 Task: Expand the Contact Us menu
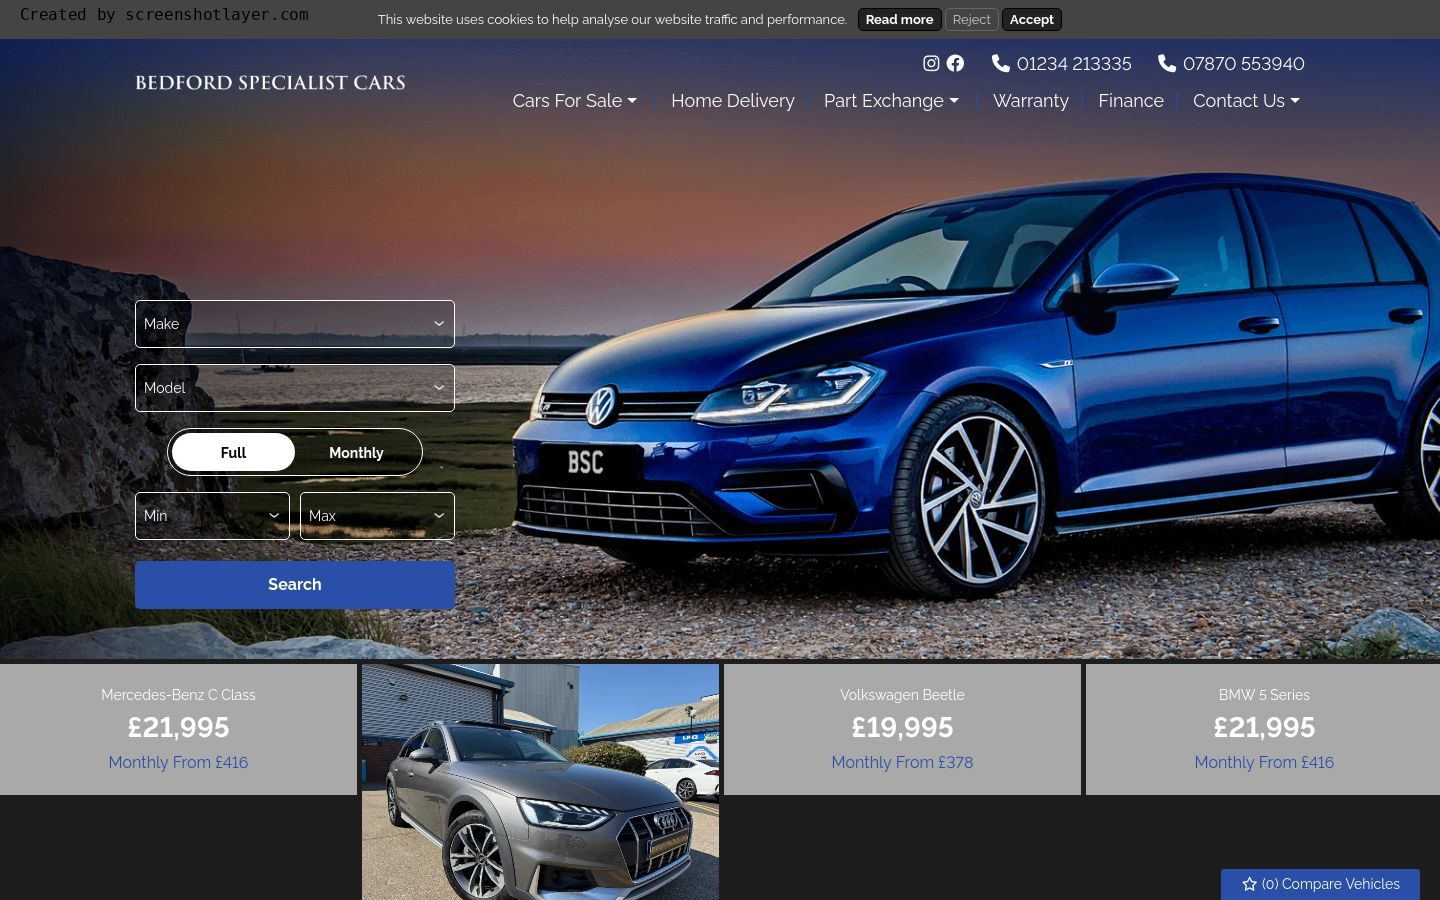pyautogui.click(x=1246, y=100)
